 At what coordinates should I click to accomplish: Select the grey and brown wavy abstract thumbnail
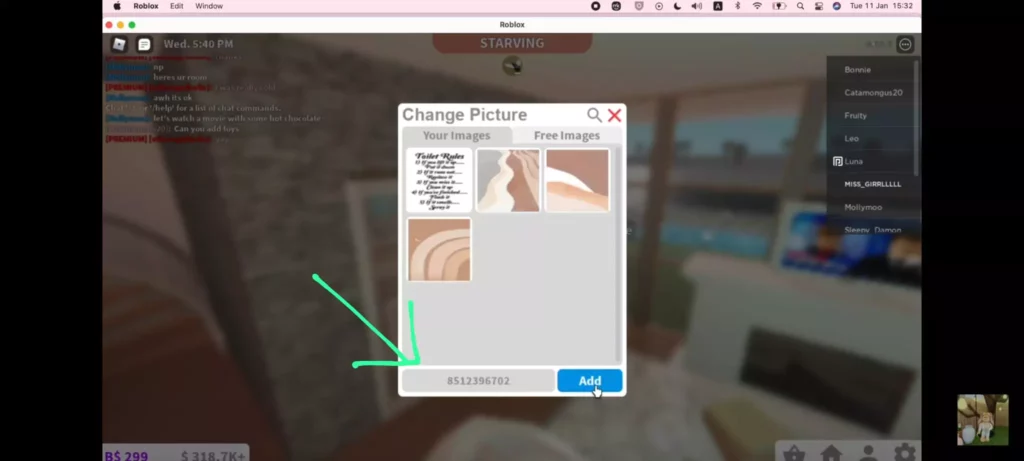pyautogui.click(x=508, y=180)
